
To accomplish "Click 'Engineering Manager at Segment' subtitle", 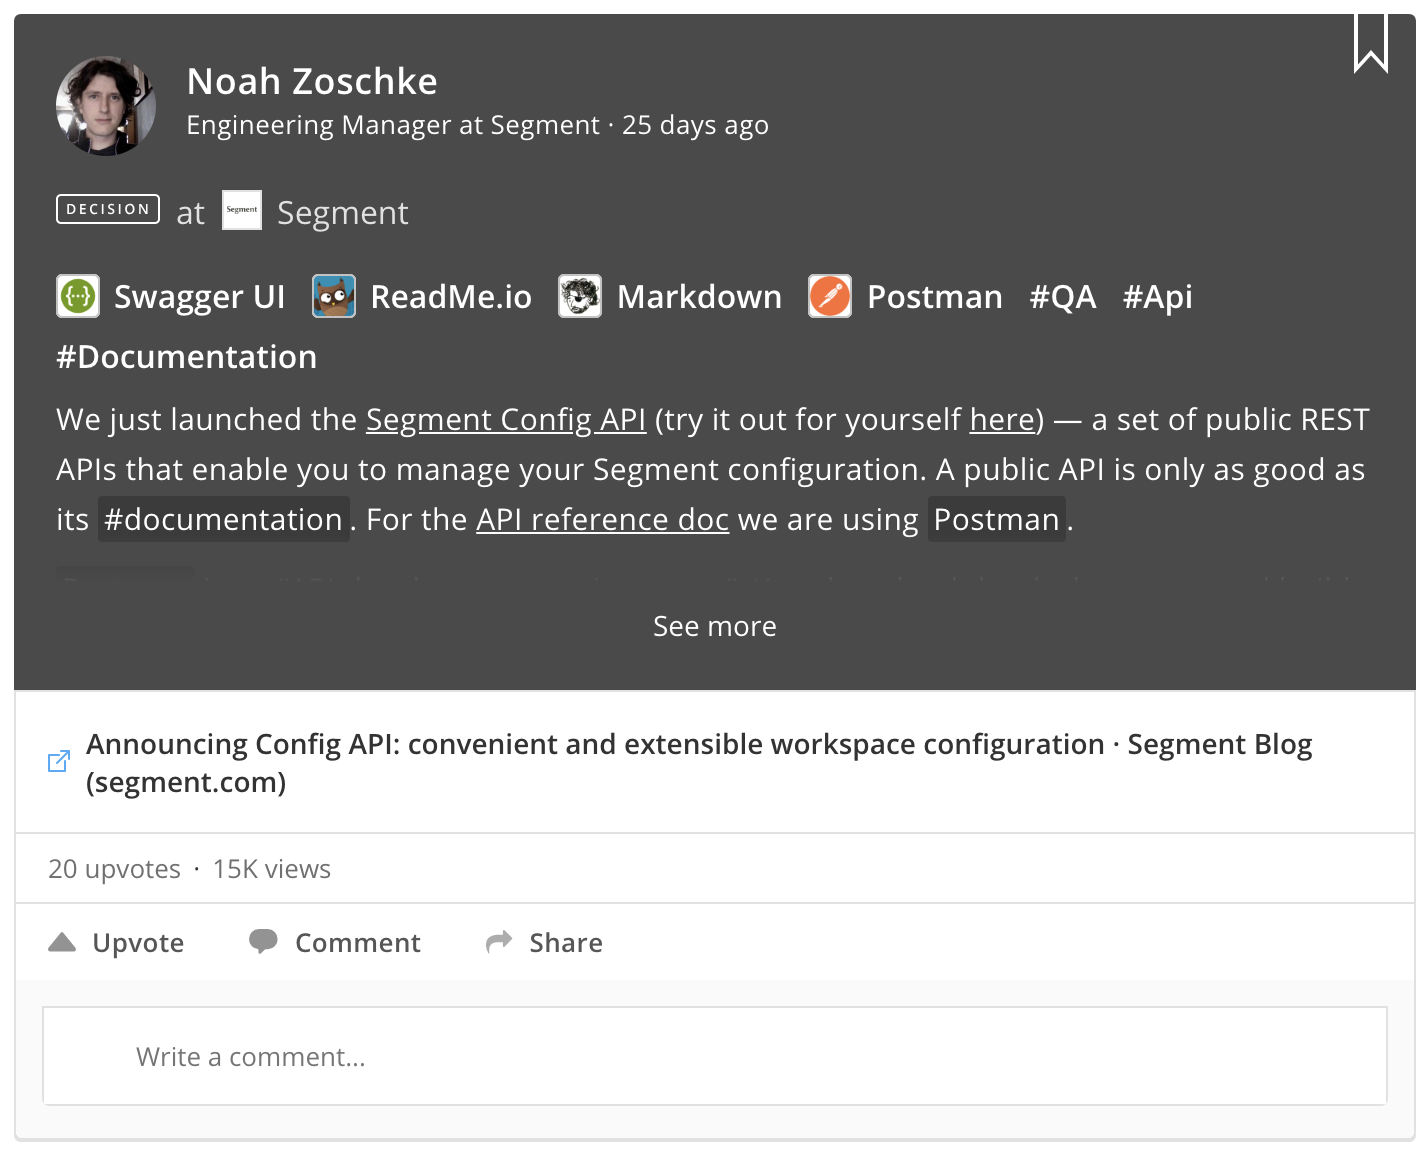I will 393,125.
